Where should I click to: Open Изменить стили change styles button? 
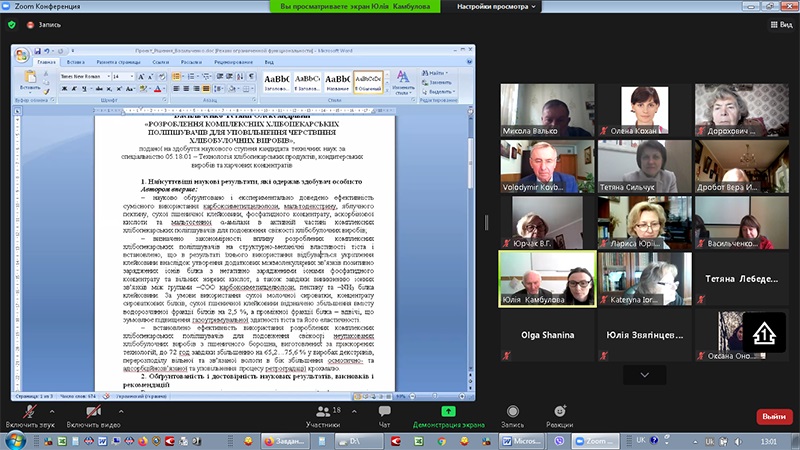[403, 83]
